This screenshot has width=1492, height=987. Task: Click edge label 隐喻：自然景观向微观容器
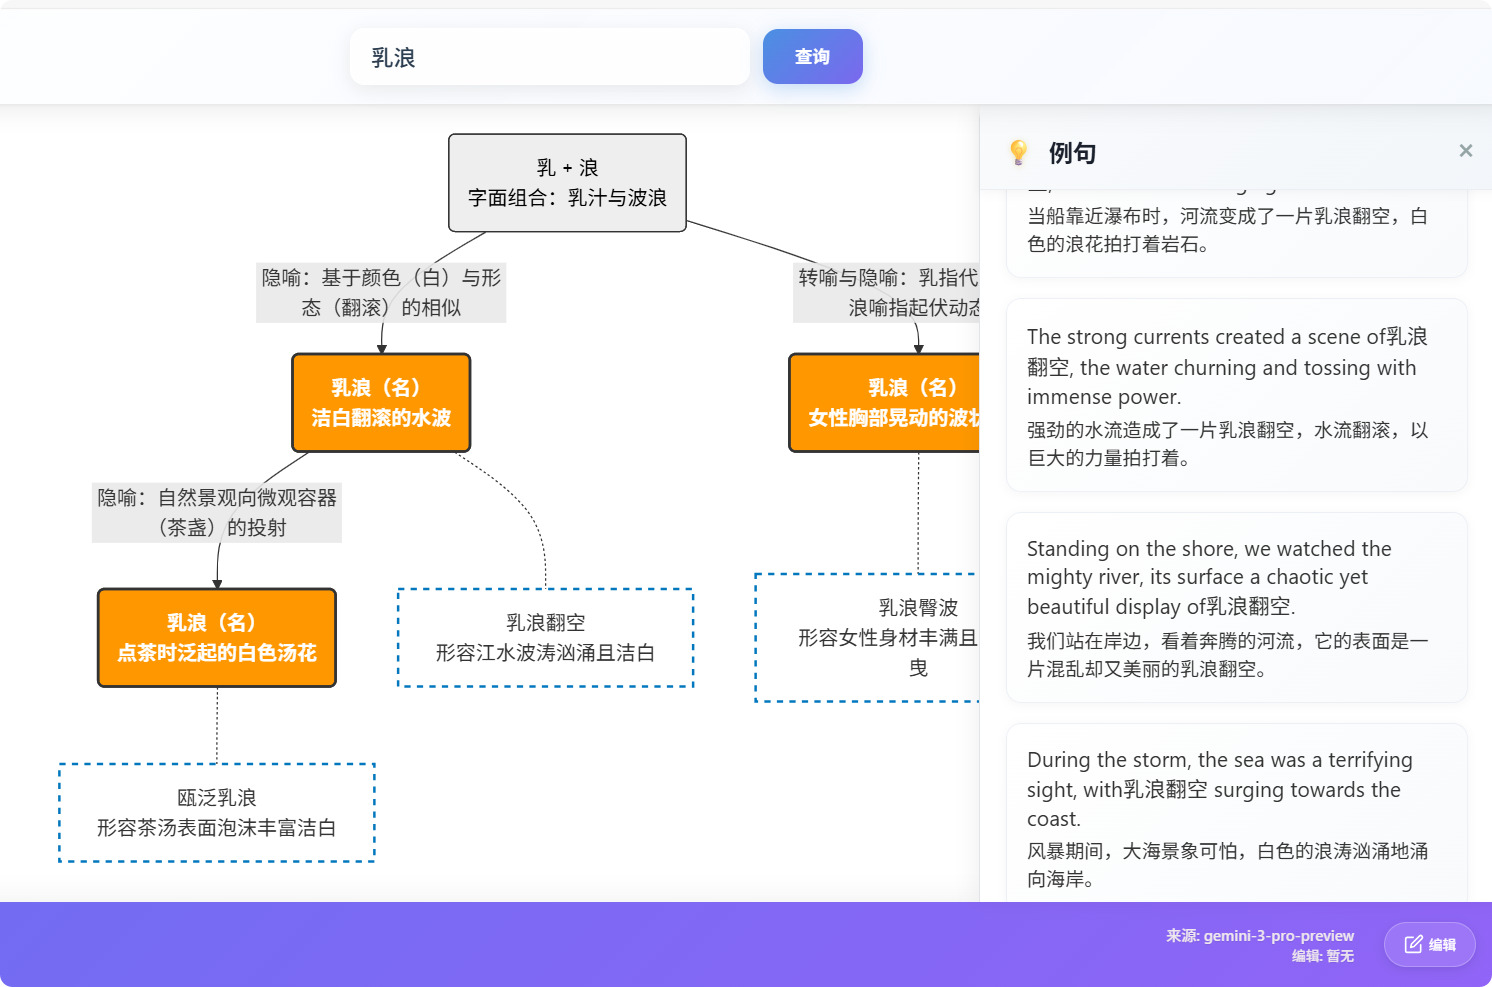[x=217, y=512]
